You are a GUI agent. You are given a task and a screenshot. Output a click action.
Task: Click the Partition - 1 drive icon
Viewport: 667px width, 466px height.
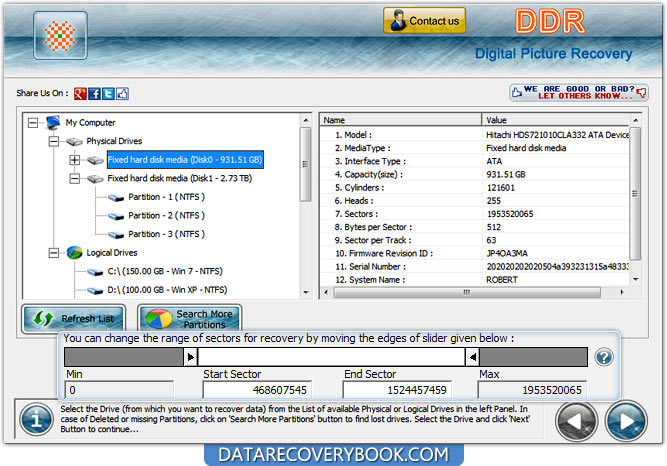coord(116,197)
